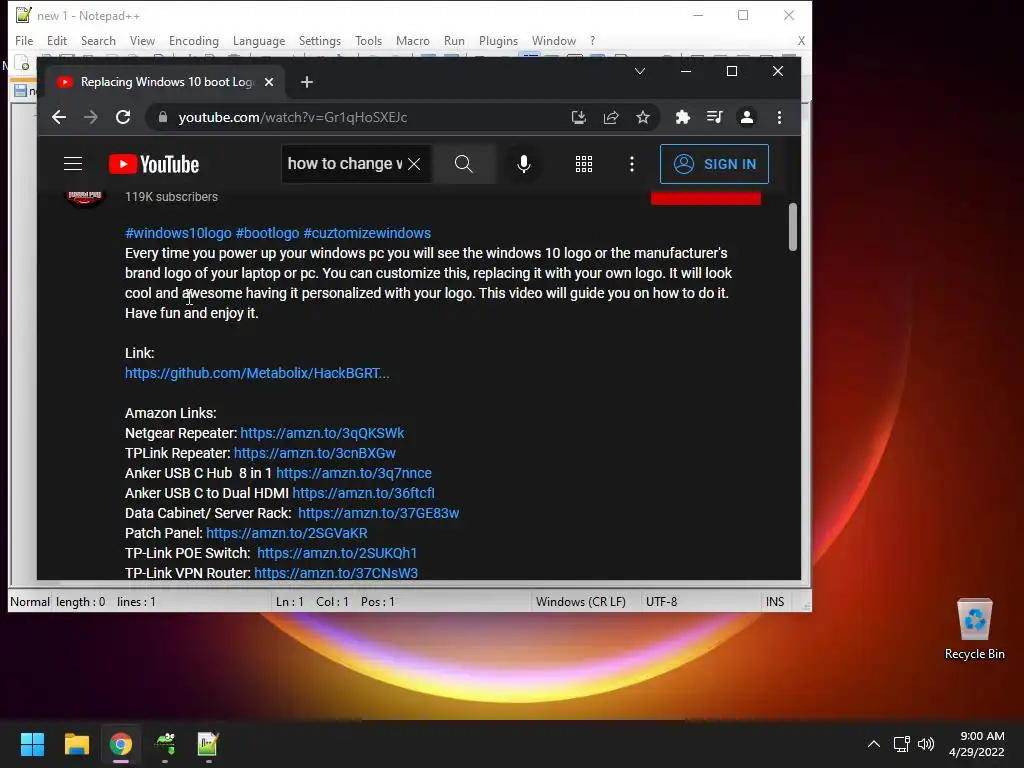Click the red subscribe button

[x=706, y=198]
